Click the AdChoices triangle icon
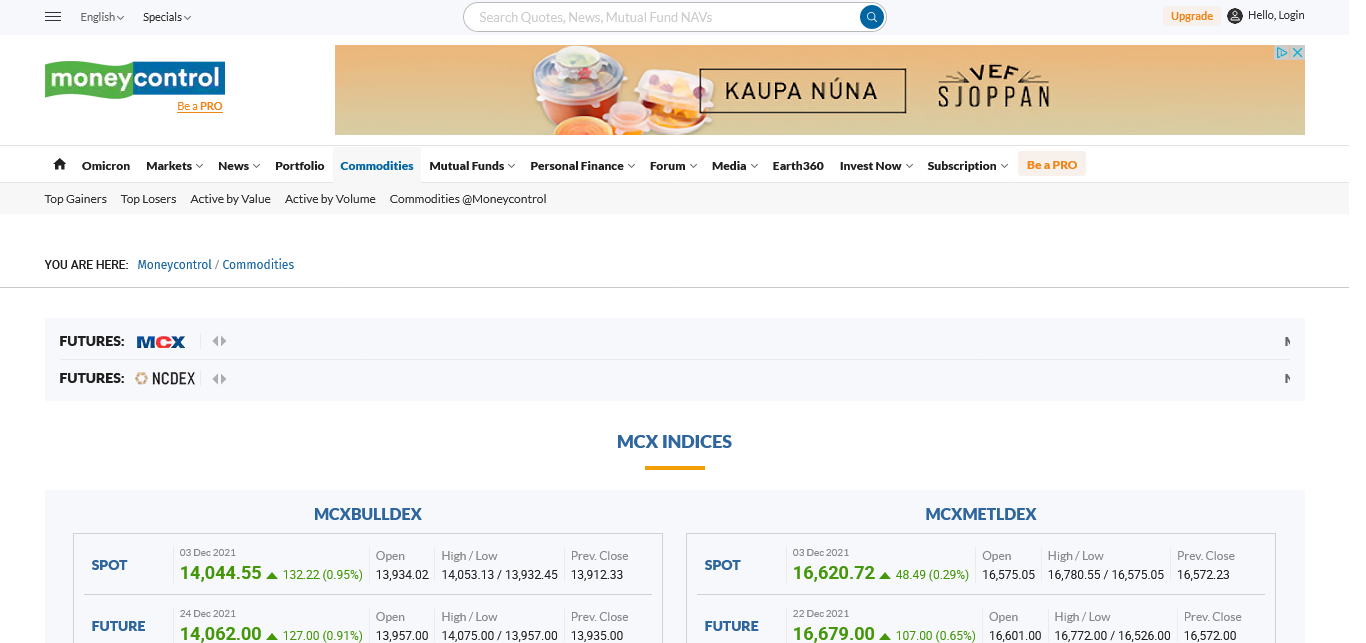This screenshot has width=1366, height=643. tap(1282, 53)
